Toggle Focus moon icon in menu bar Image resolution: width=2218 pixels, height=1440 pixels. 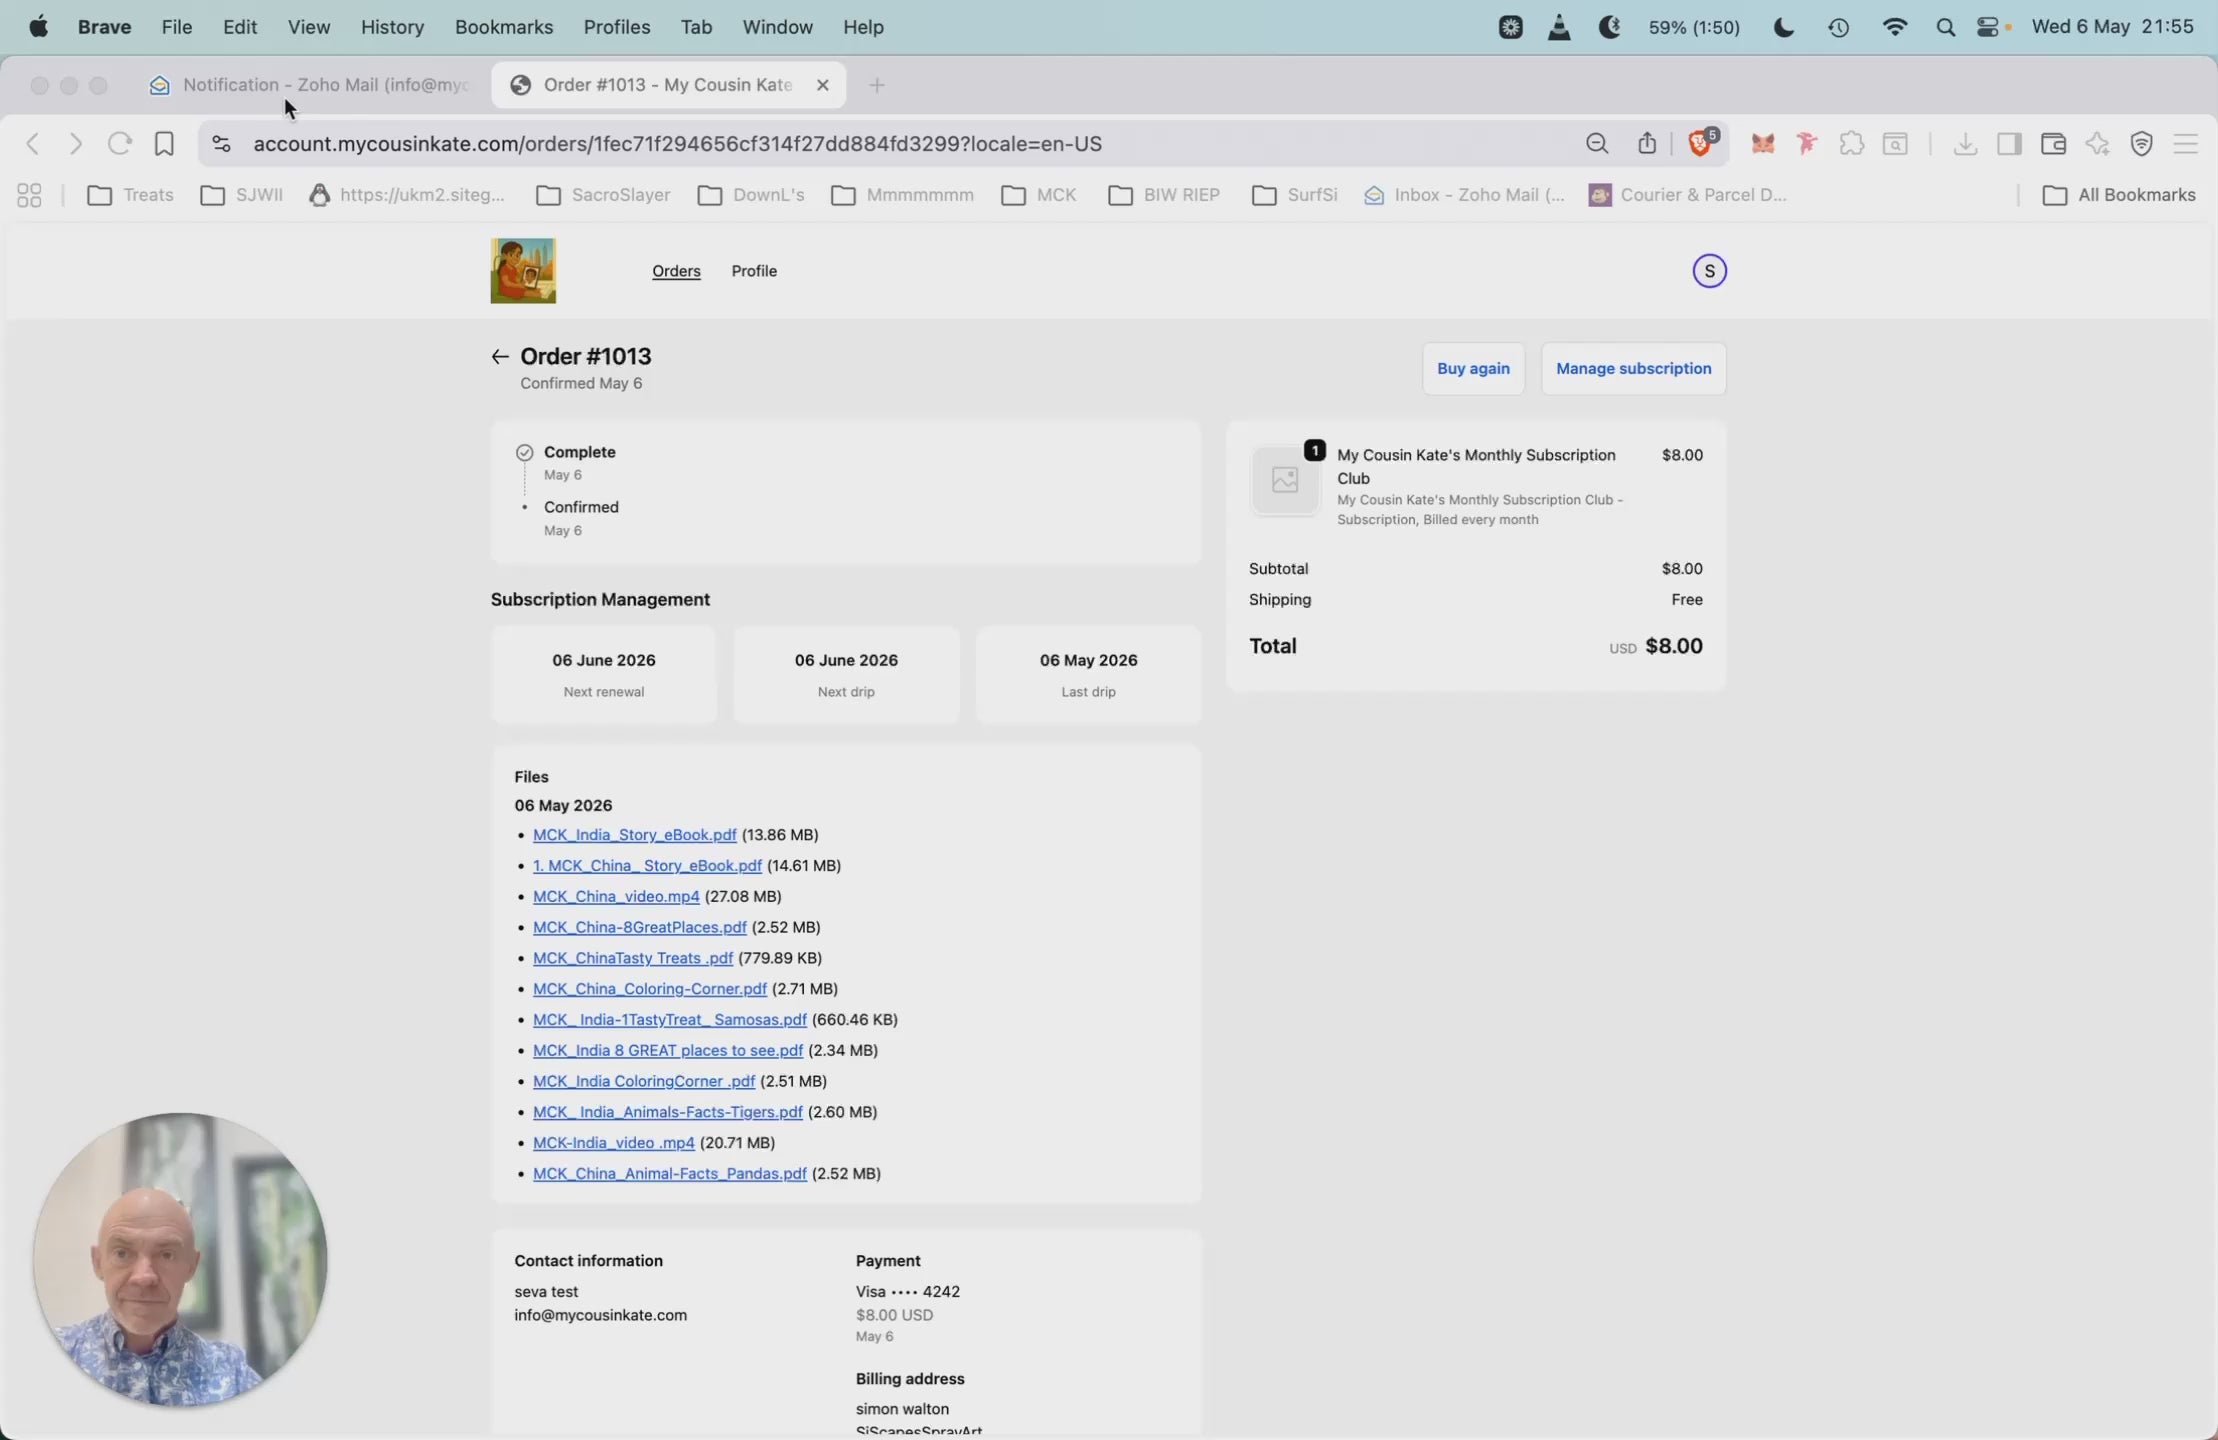point(1783,27)
